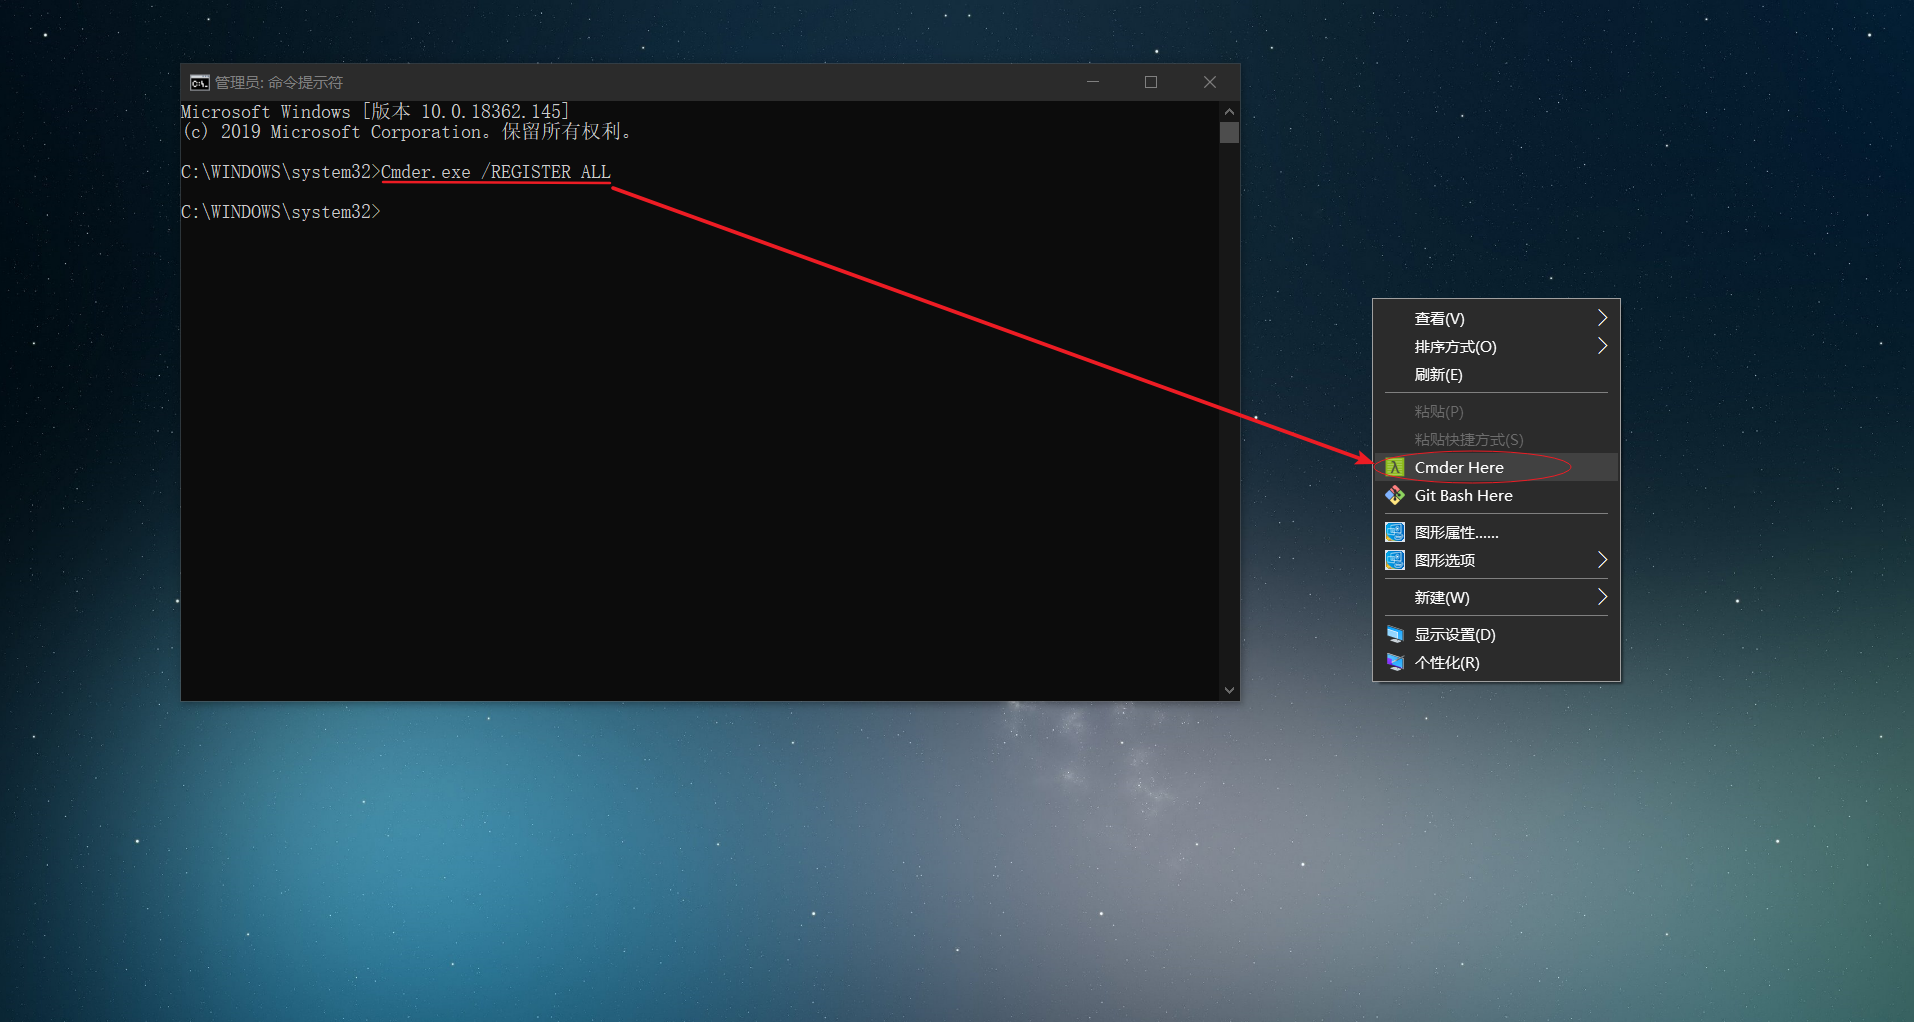The width and height of the screenshot is (1914, 1022).
Task: Click the Git Bash Here icon
Action: (1395, 495)
